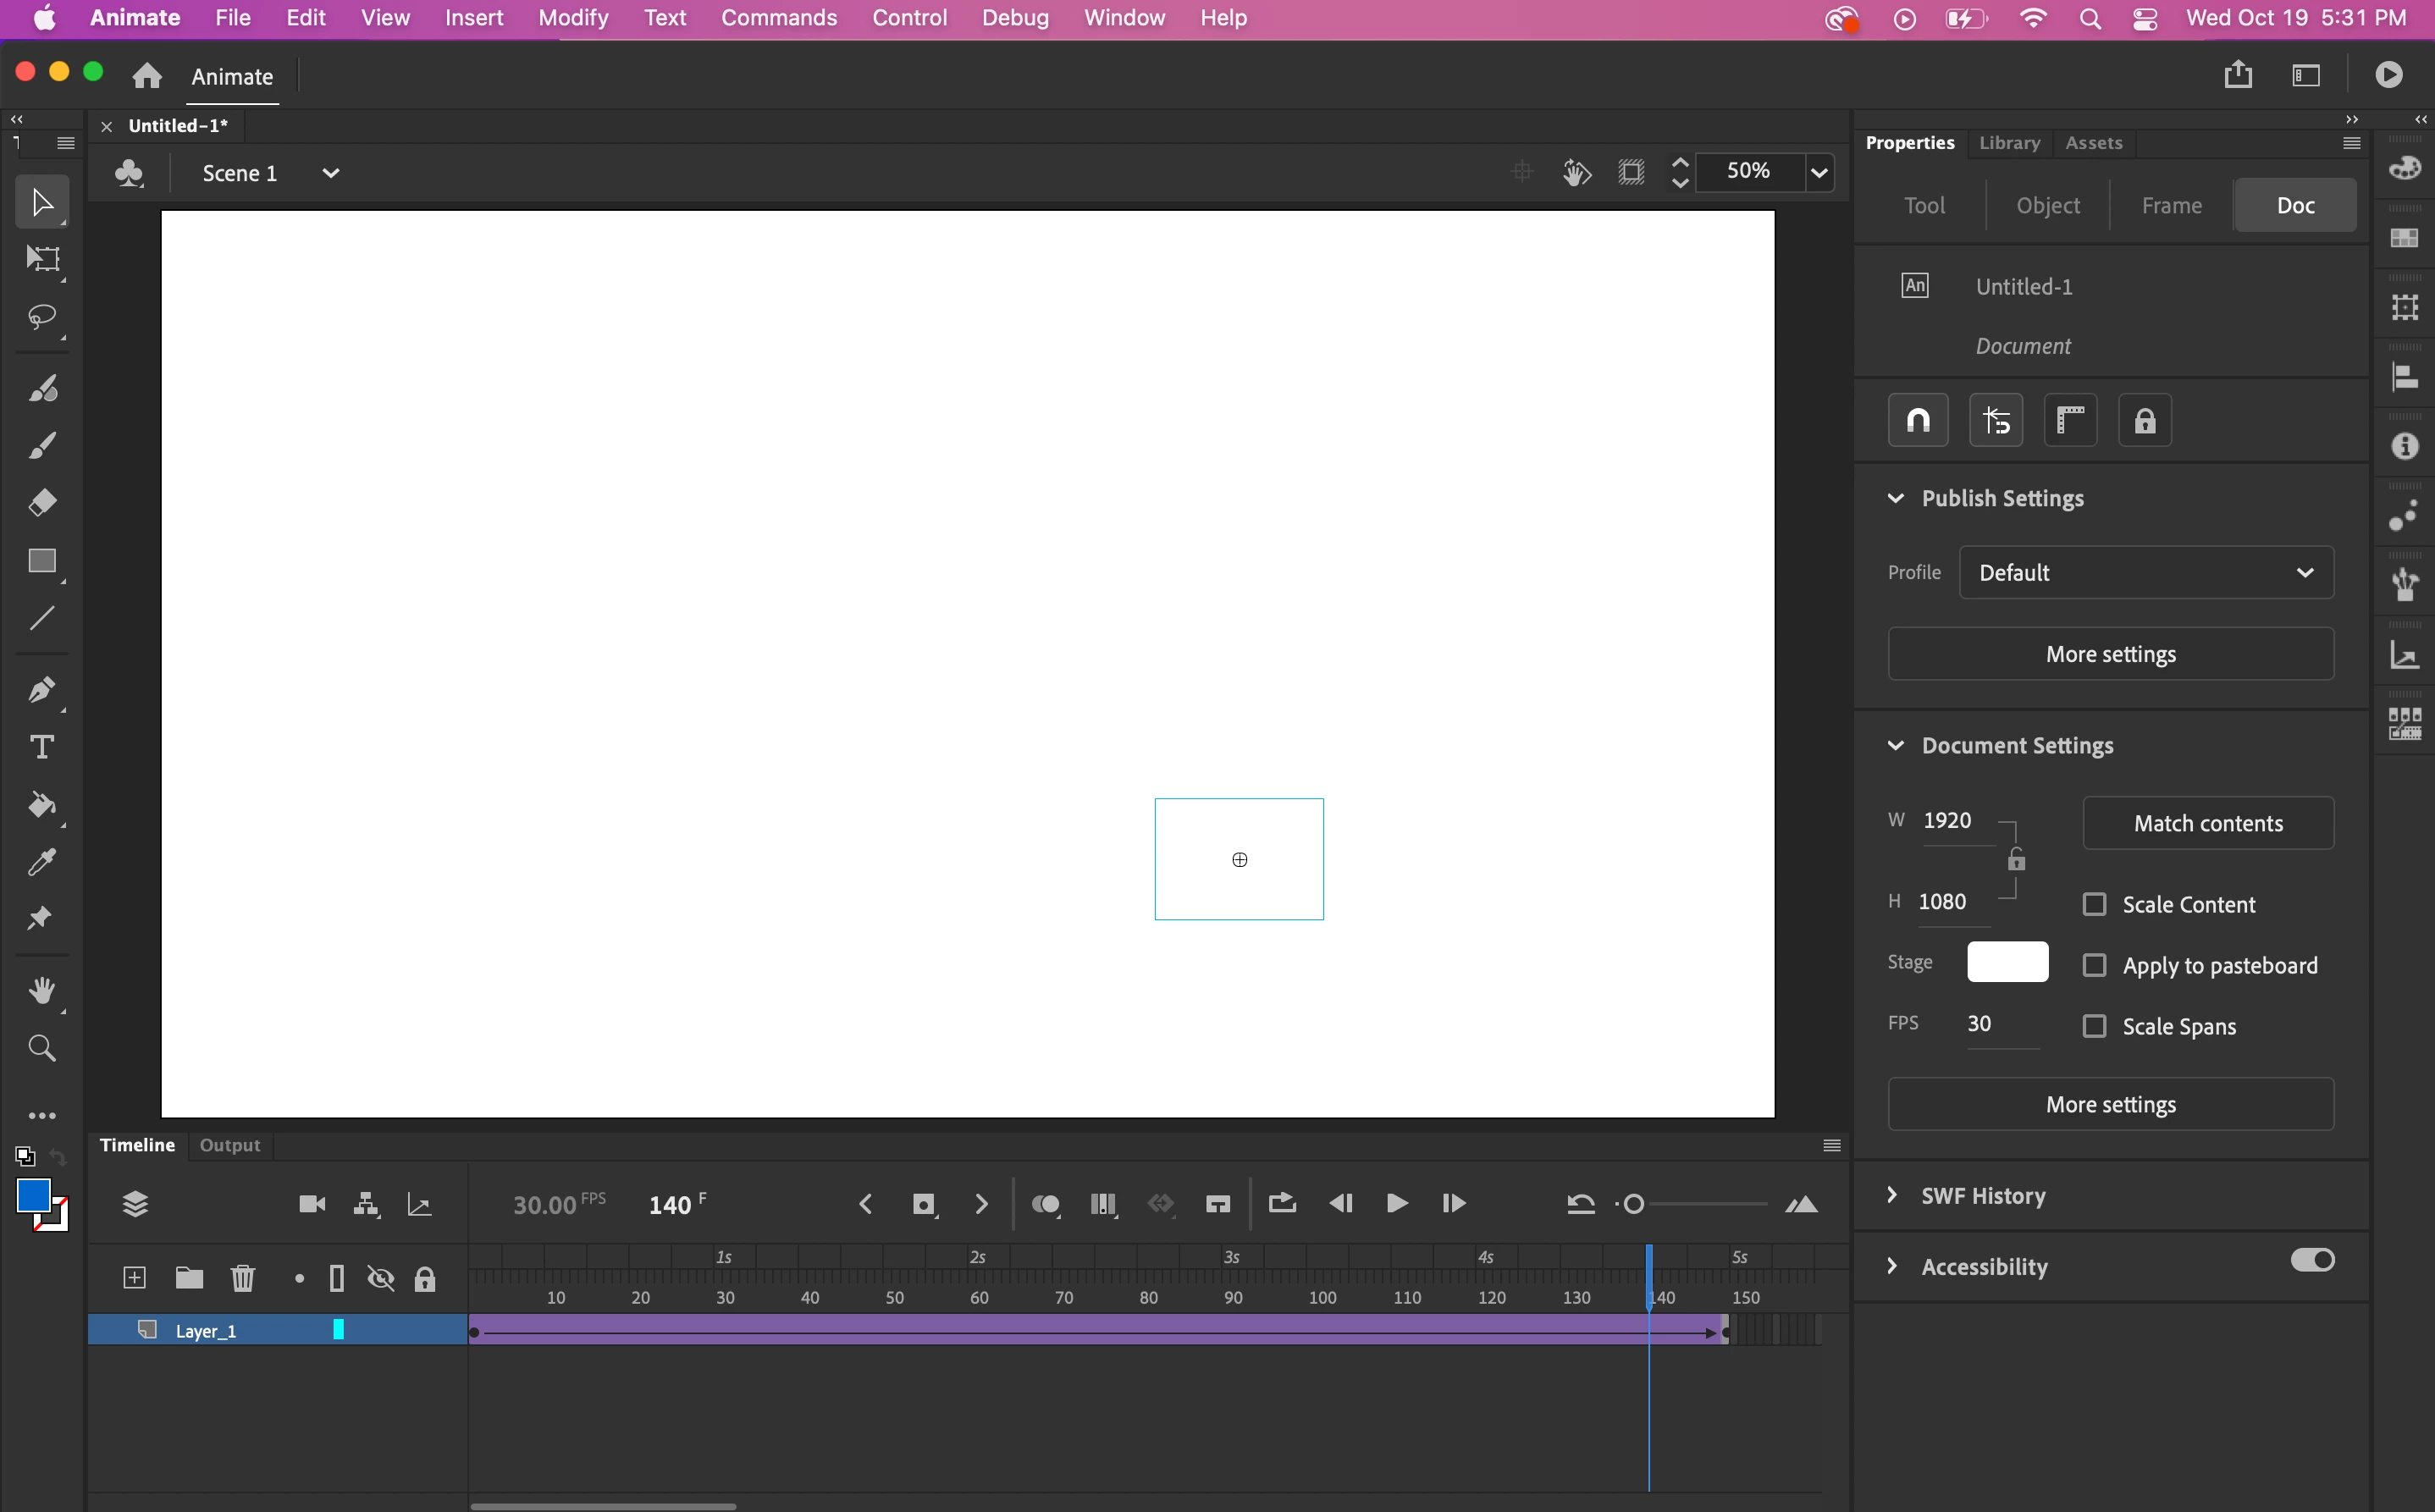The image size is (2435, 1512).
Task: Select the Text tool
Action: coord(42,748)
